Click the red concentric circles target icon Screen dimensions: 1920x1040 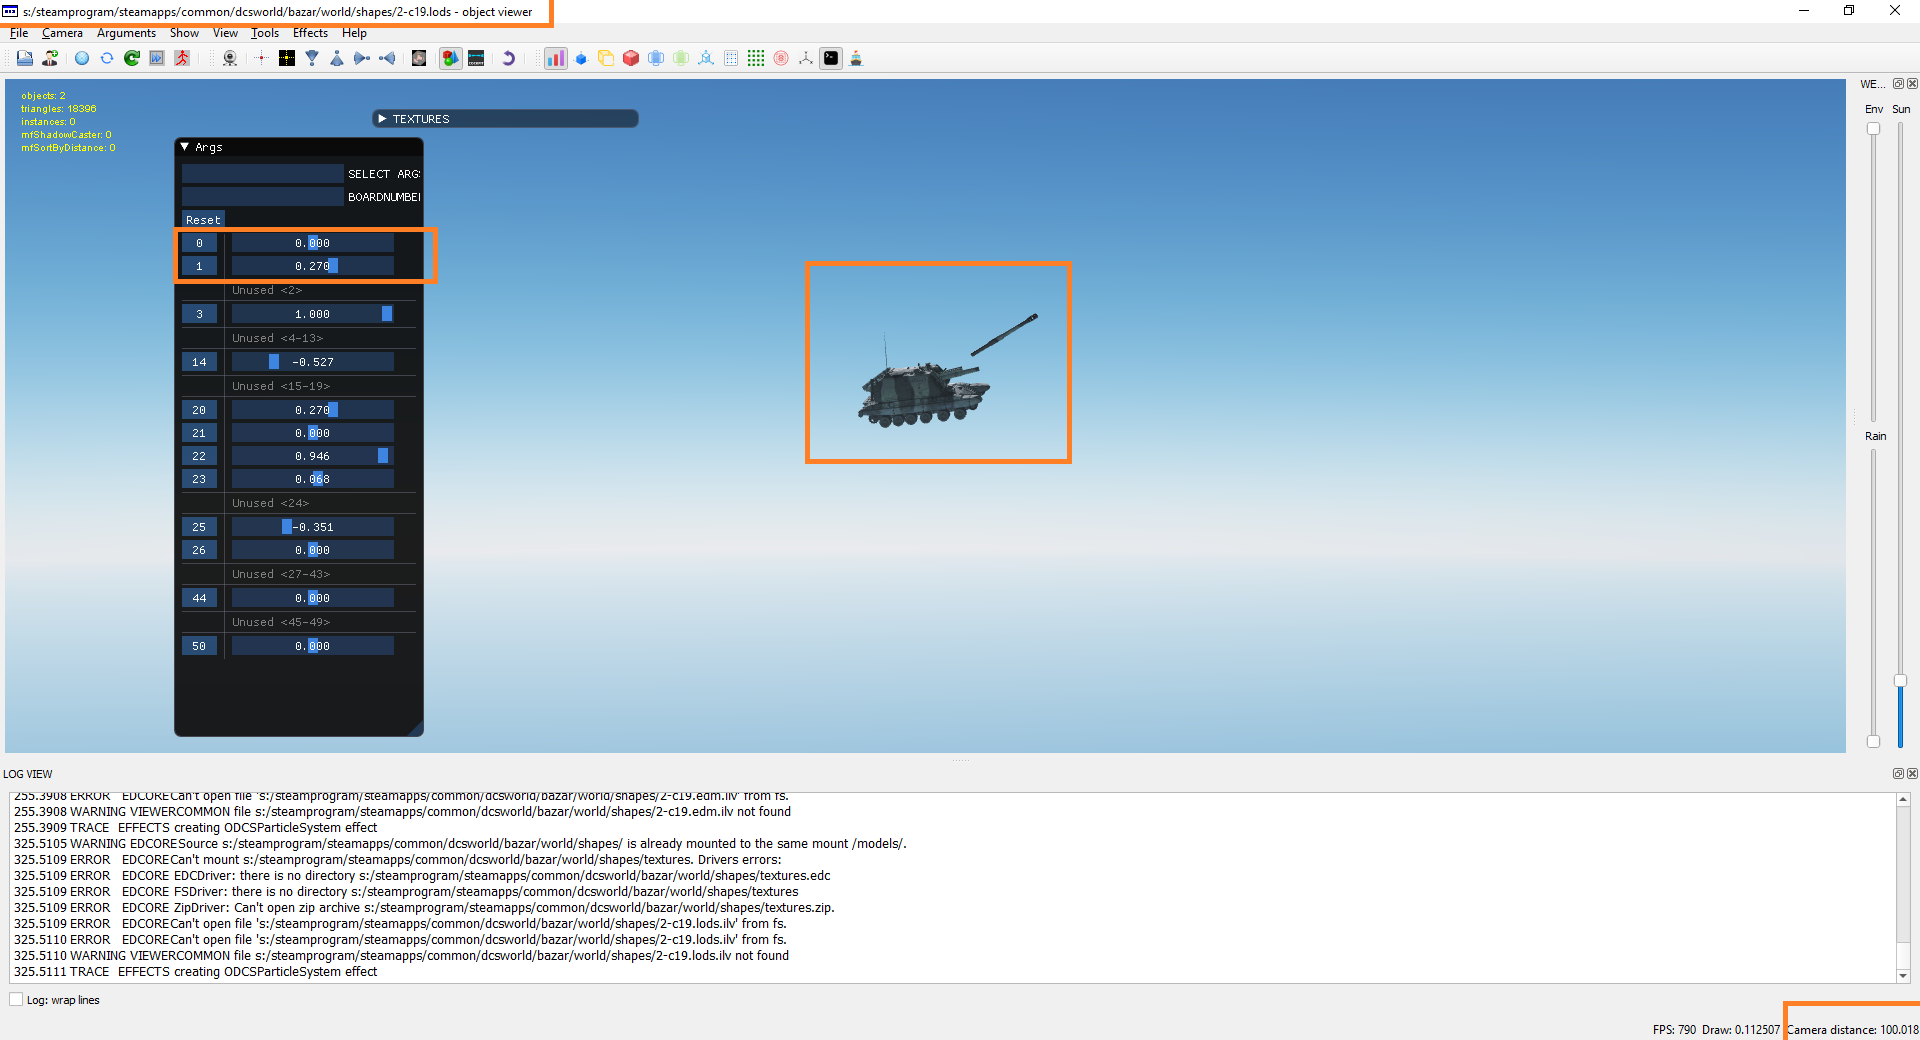(x=781, y=58)
